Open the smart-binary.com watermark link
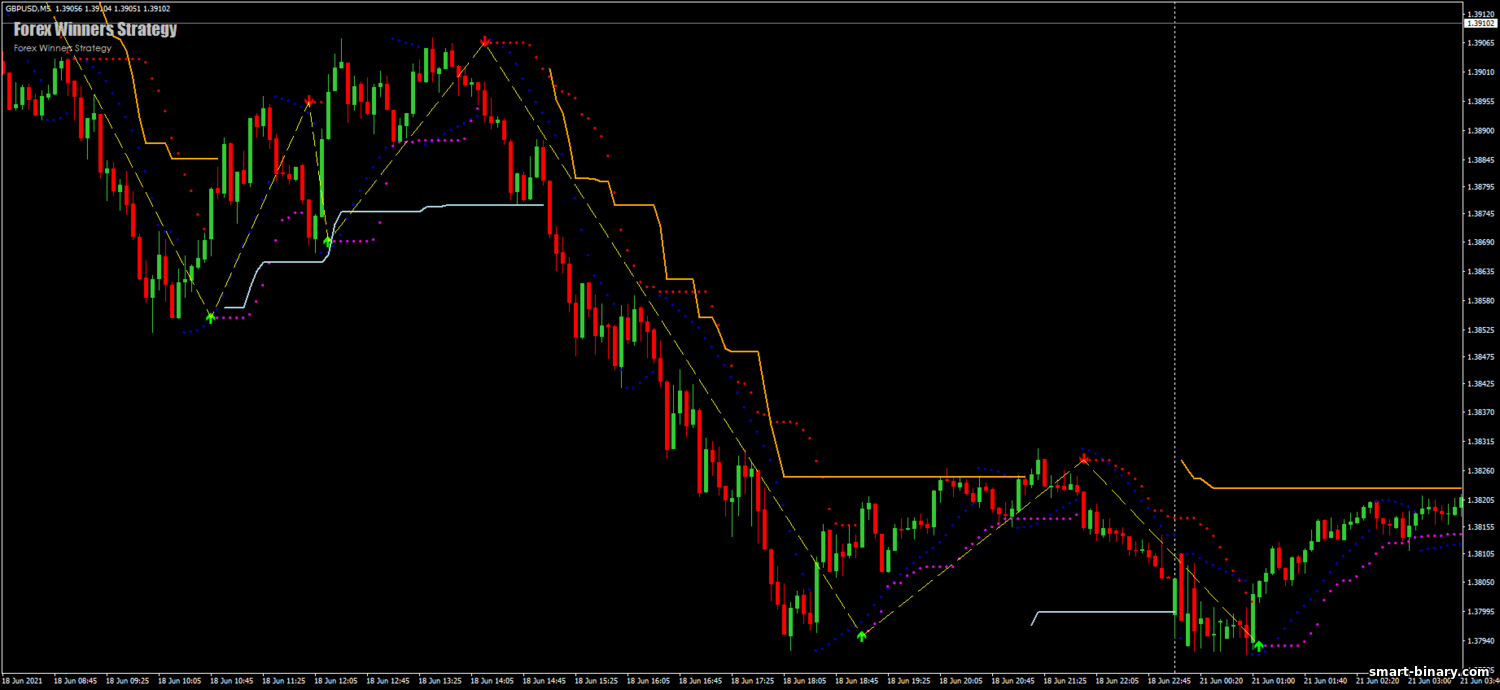The width and height of the screenshot is (1500, 690). click(x=1426, y=672)
